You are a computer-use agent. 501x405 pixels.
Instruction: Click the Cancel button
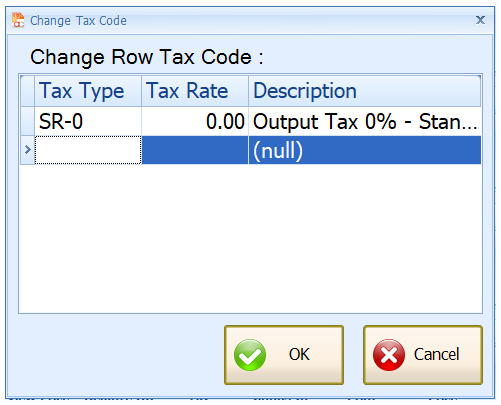[423, 355]
